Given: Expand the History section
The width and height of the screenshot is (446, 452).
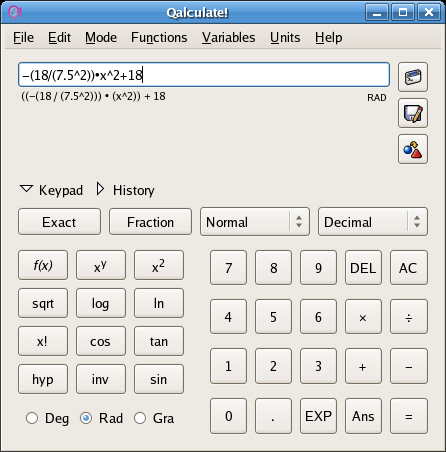Looking at the screenshot, I should click(x=126, y=190).
